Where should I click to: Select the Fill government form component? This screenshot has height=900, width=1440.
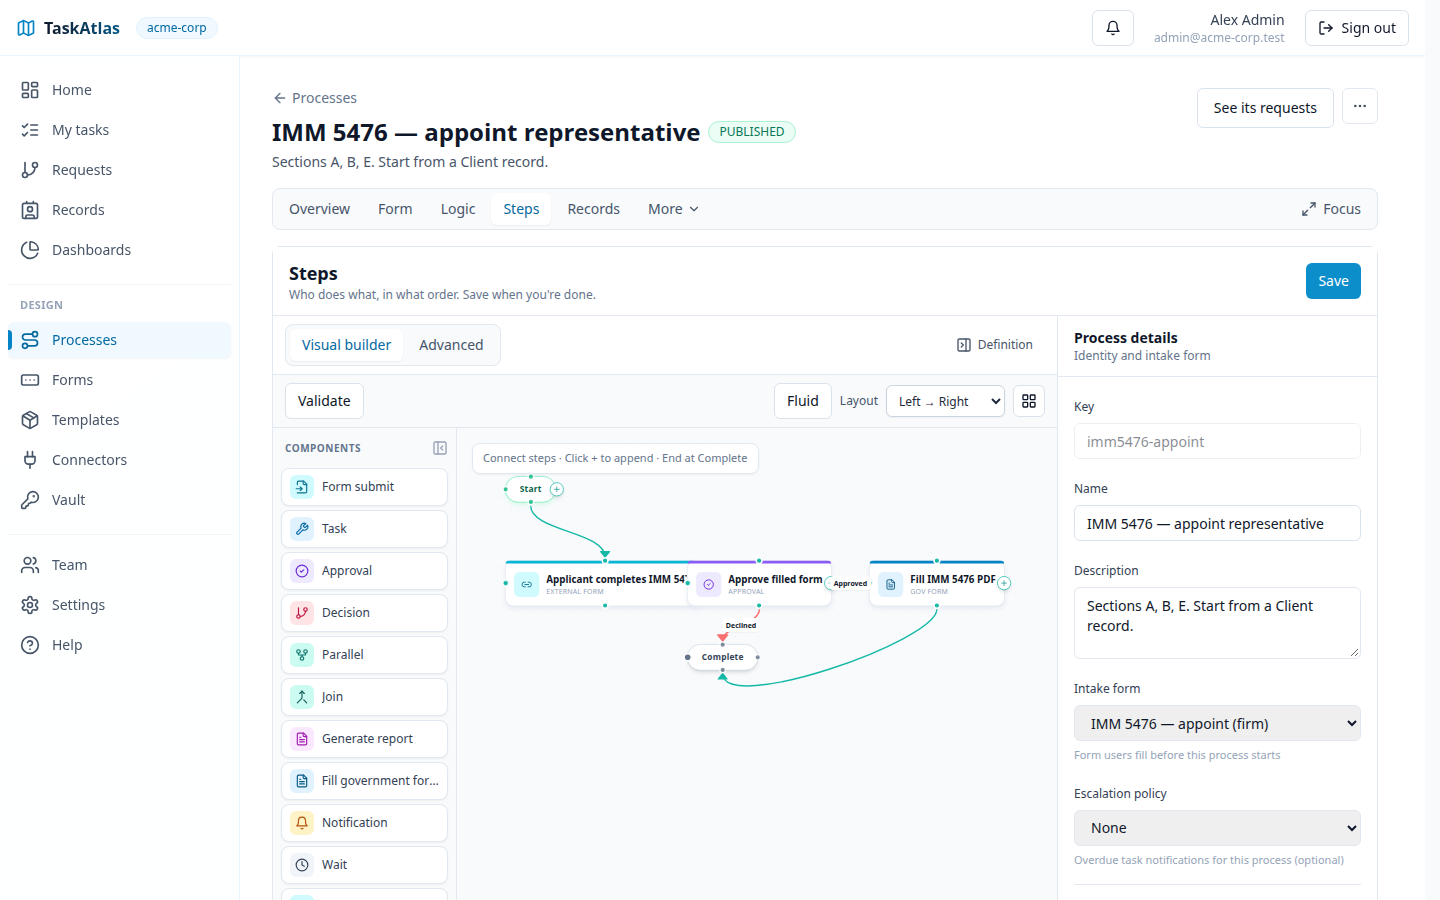(364, 781)
